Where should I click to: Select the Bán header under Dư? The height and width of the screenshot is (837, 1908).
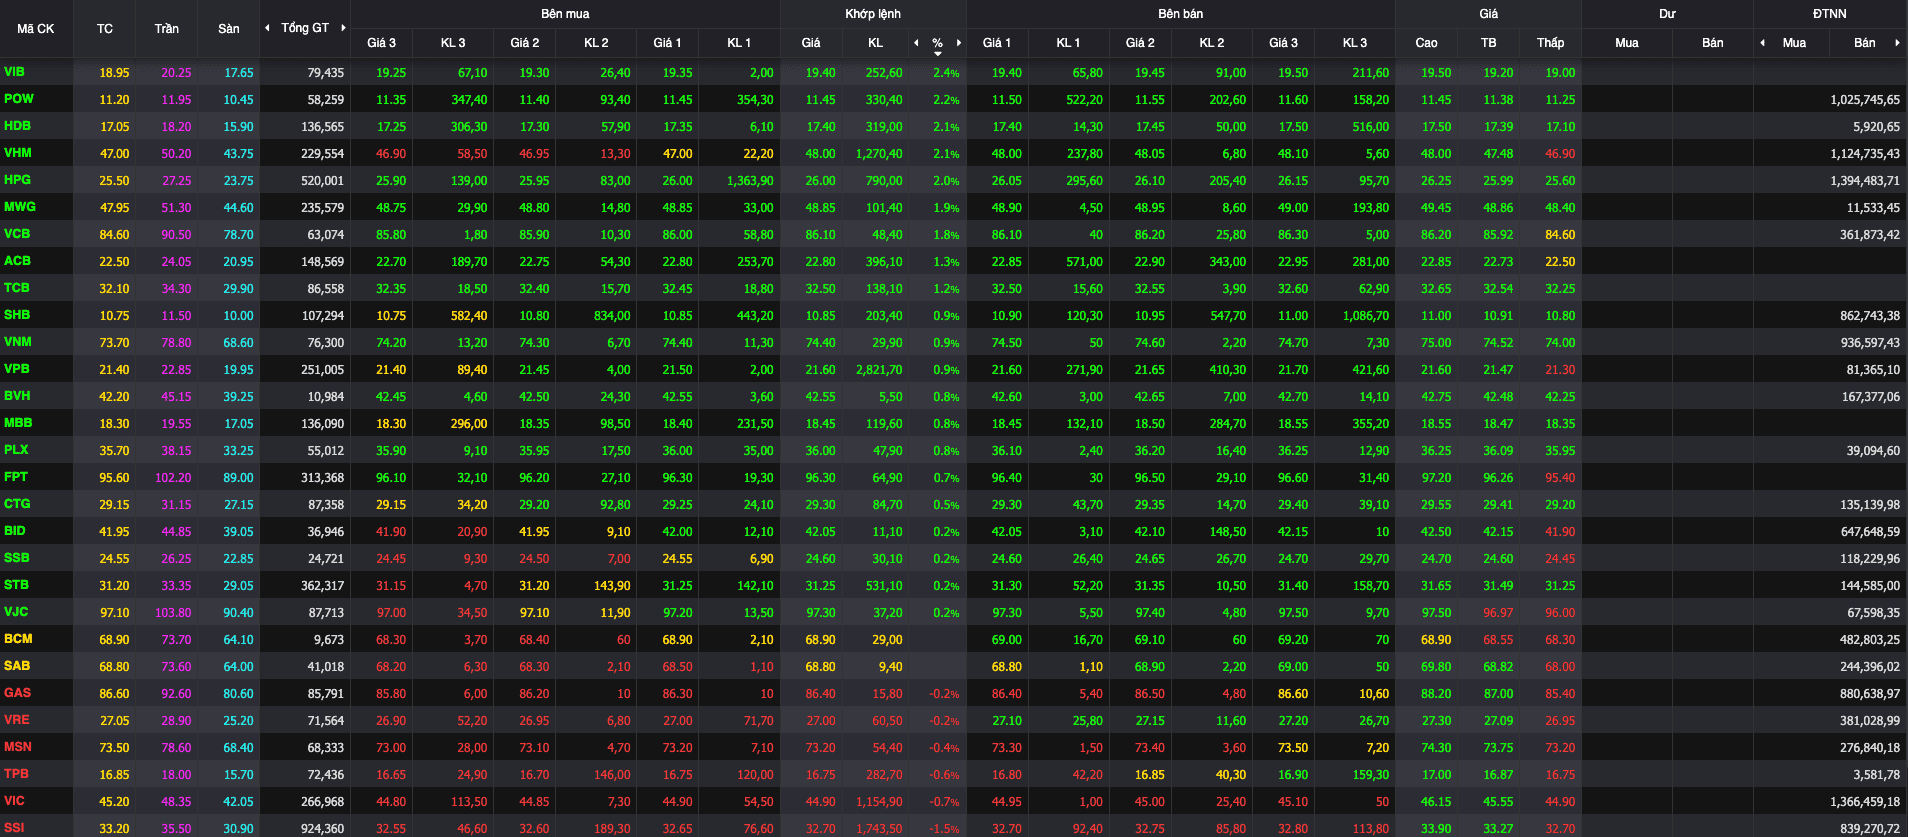(1713, 43)
